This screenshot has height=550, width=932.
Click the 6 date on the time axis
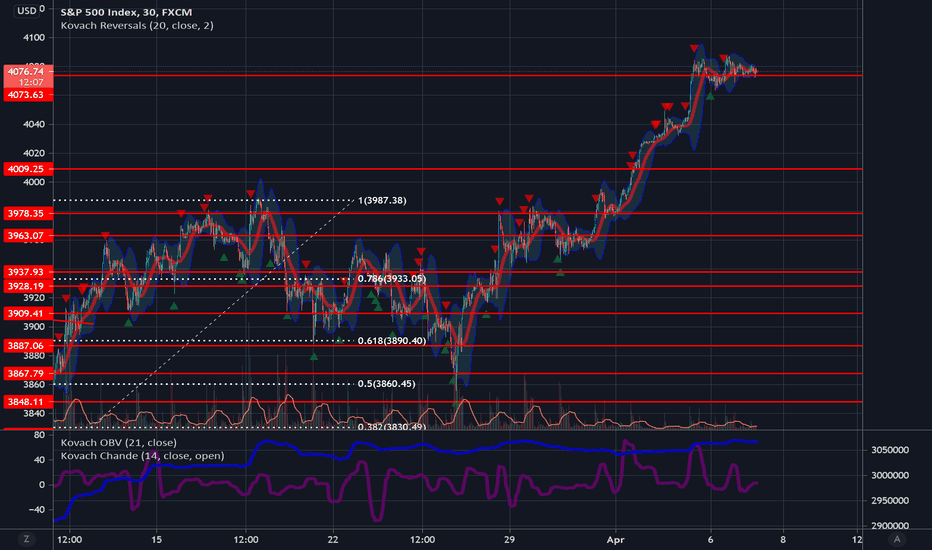710,540
